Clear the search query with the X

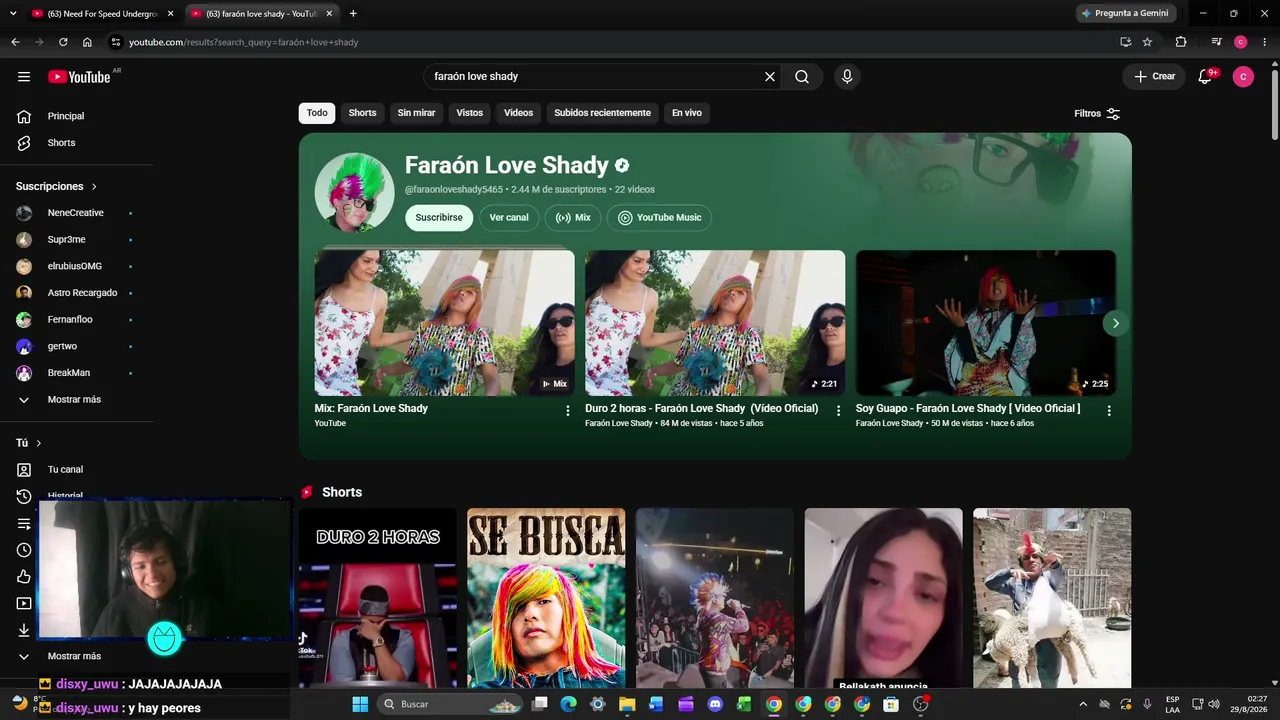point(770,77)
